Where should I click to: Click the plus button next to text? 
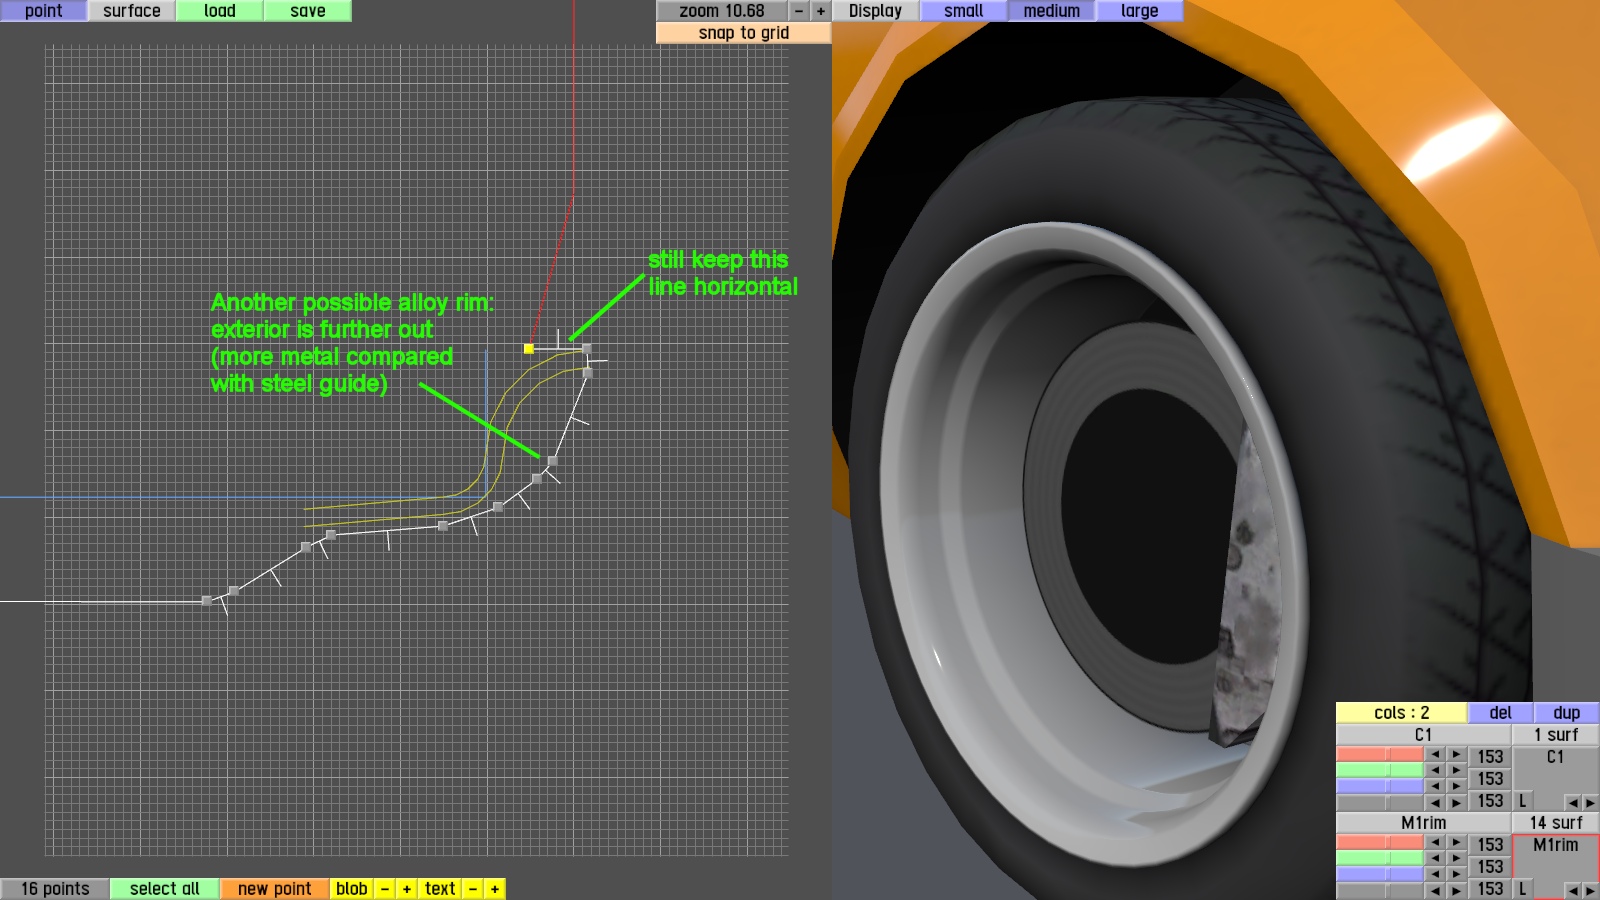494,889
